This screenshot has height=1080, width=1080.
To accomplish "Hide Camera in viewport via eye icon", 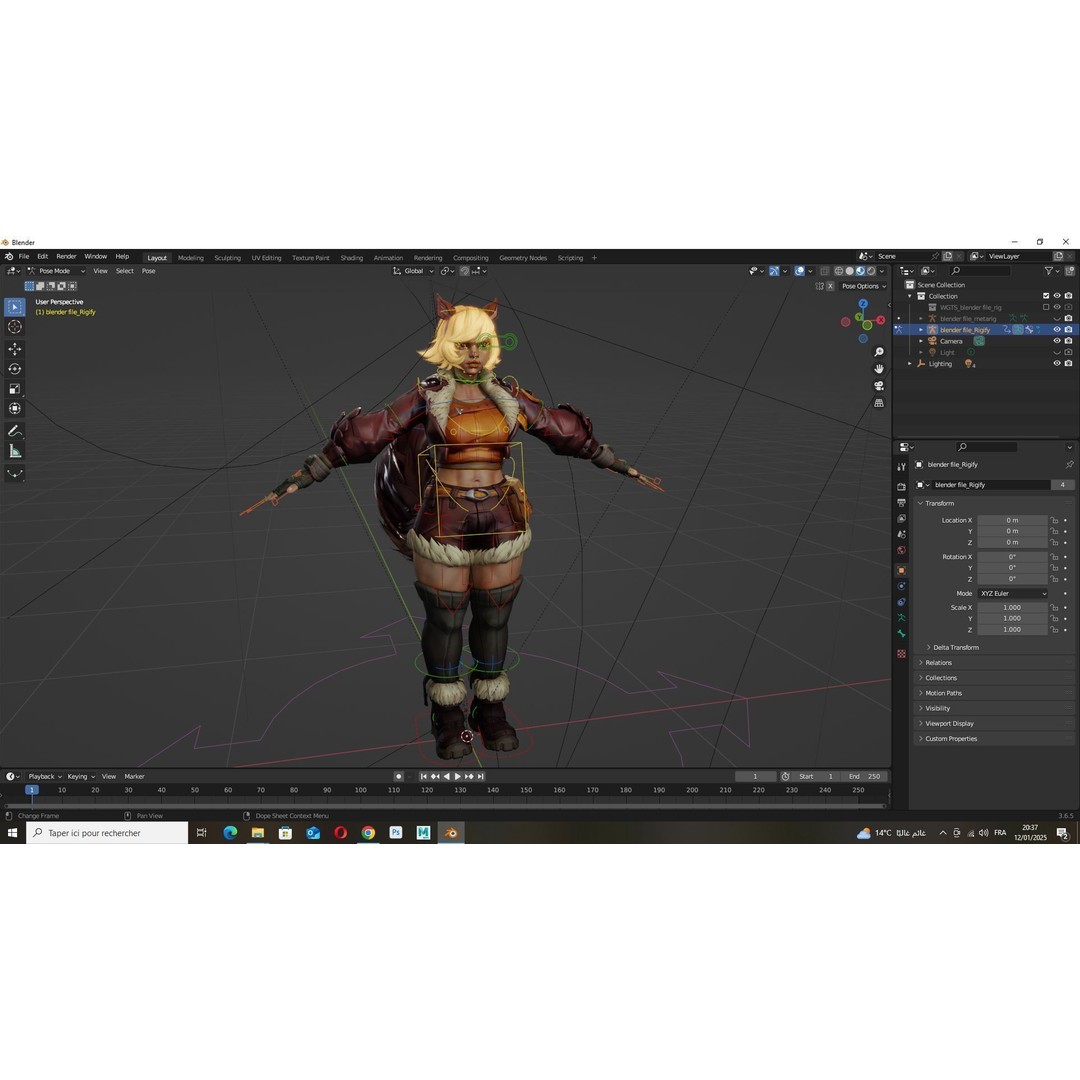I will (1057, 341).
